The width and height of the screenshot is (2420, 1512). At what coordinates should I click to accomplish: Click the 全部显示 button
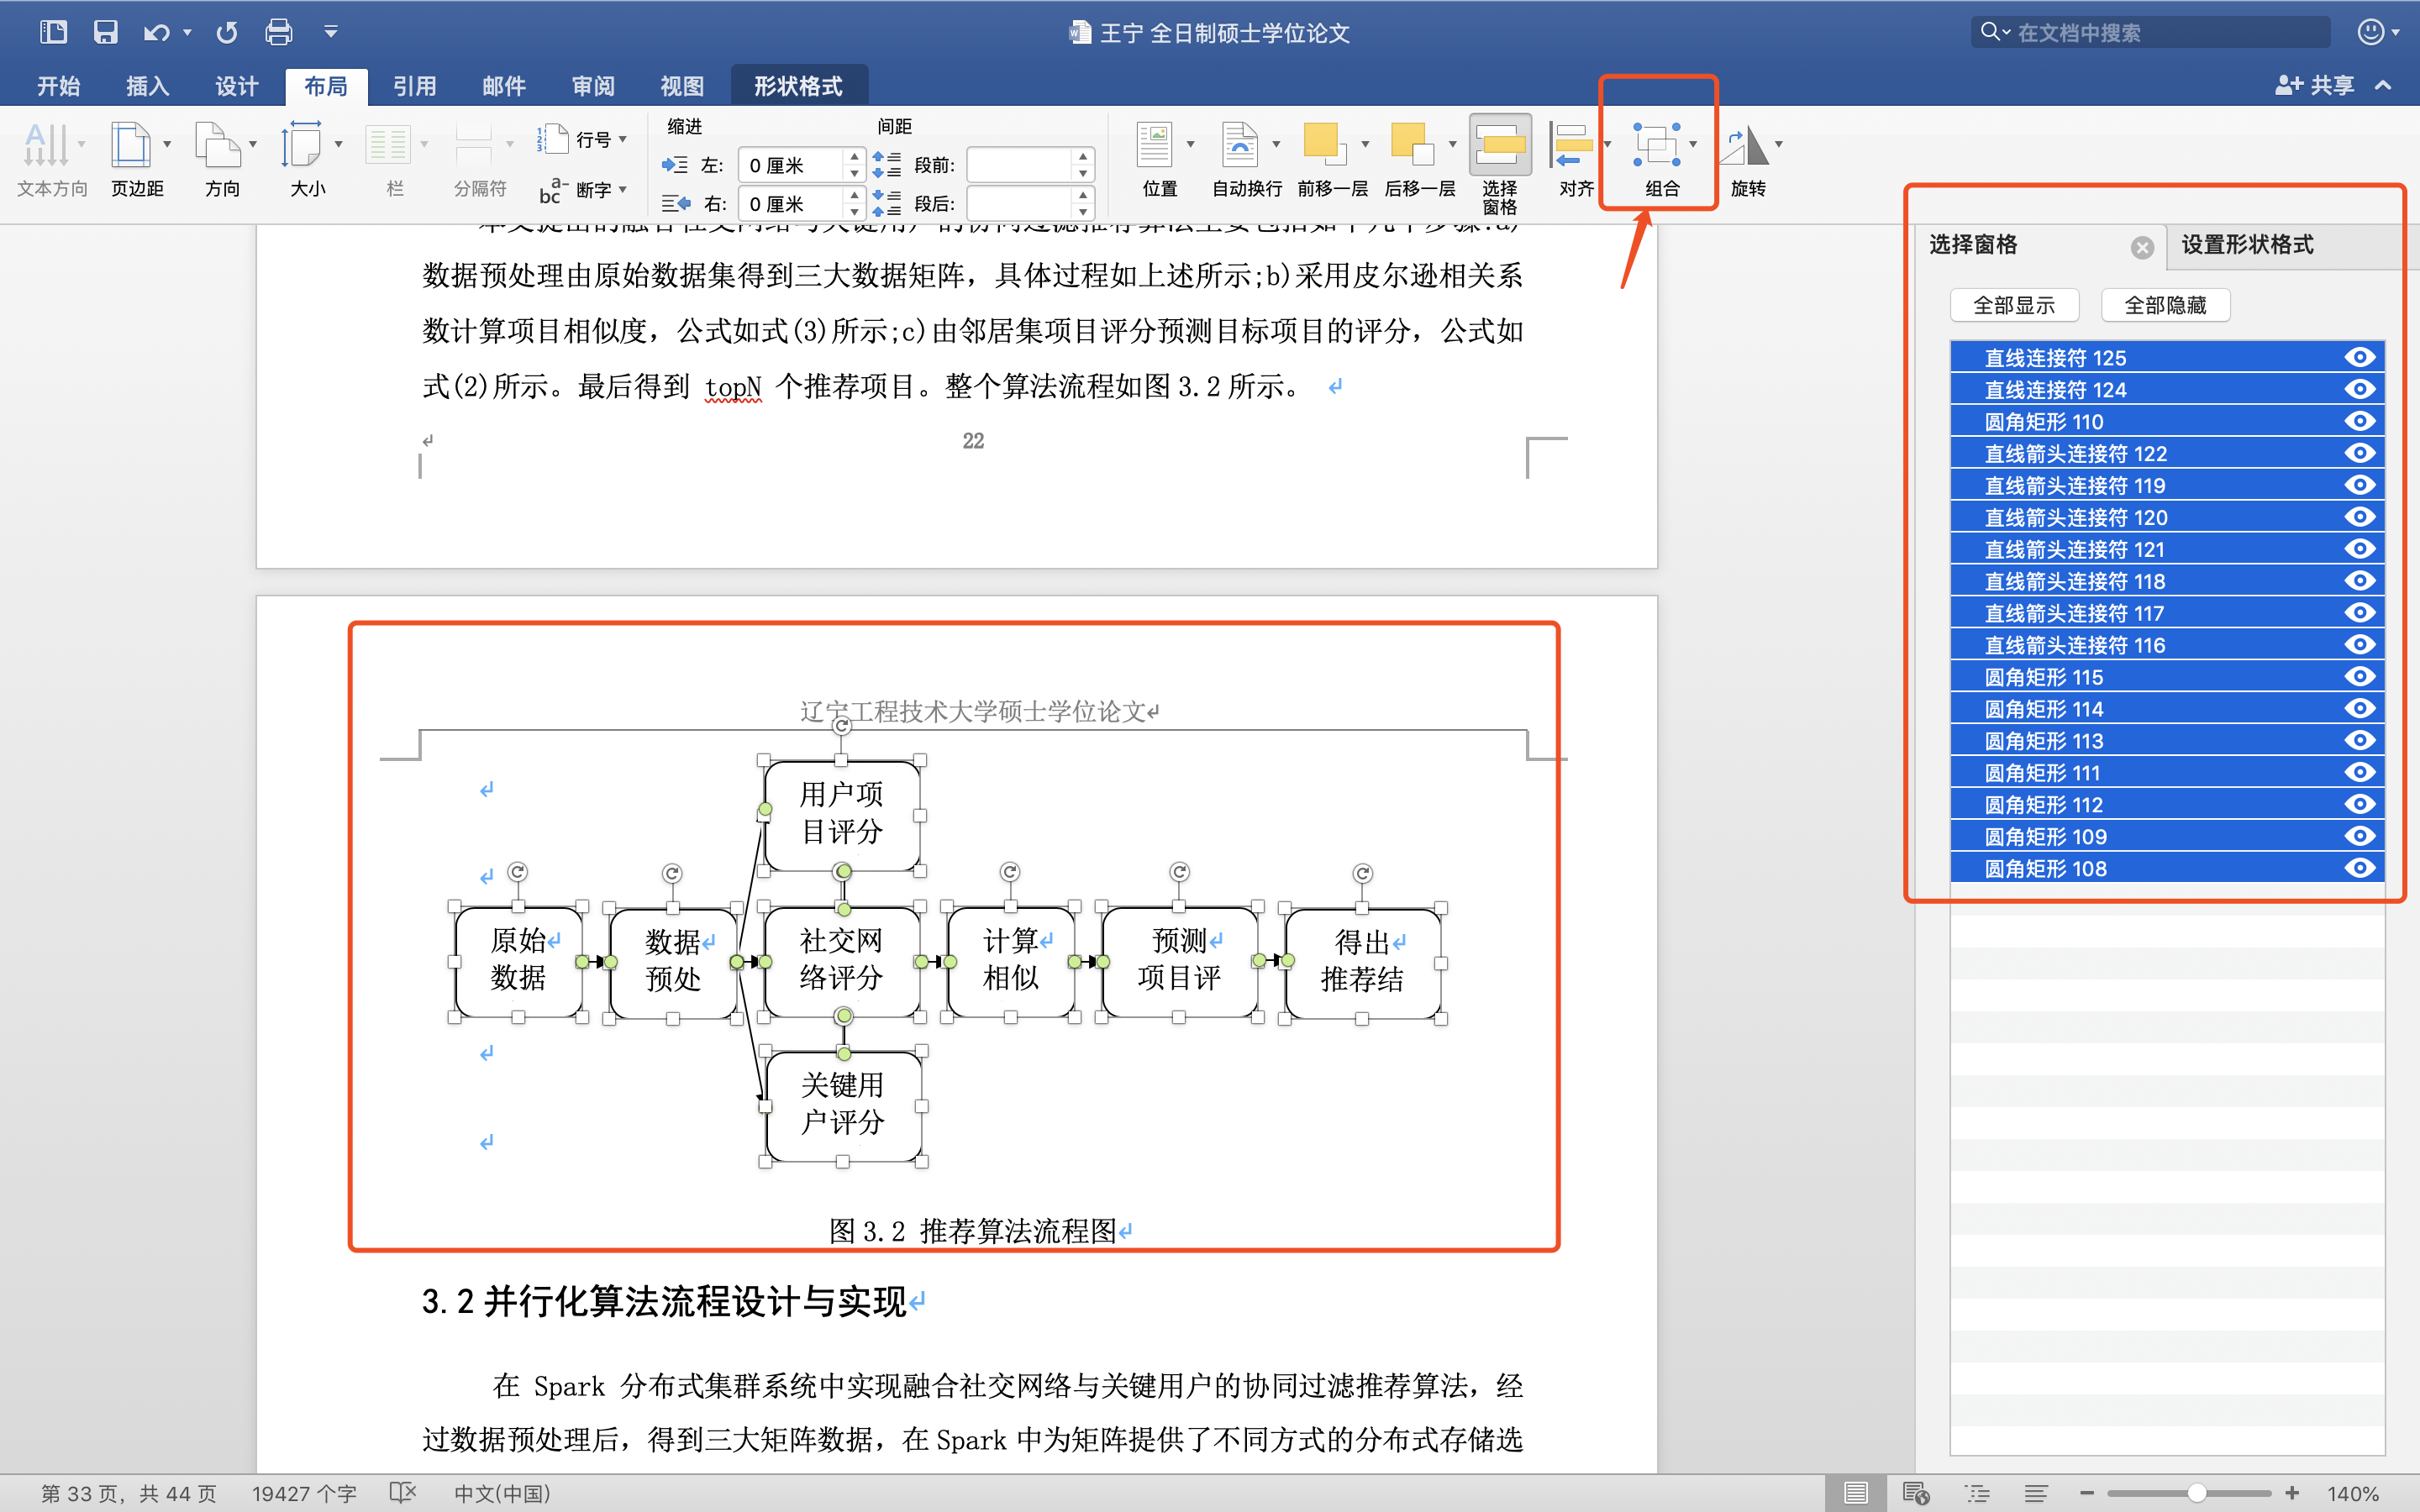point(2014,305)
